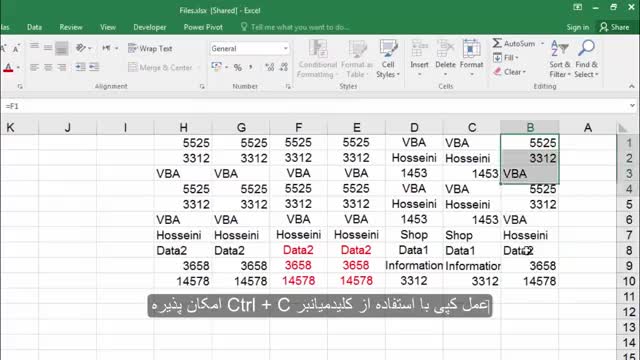Collapse the ribbon with the chevron

[x=631, y=87]
